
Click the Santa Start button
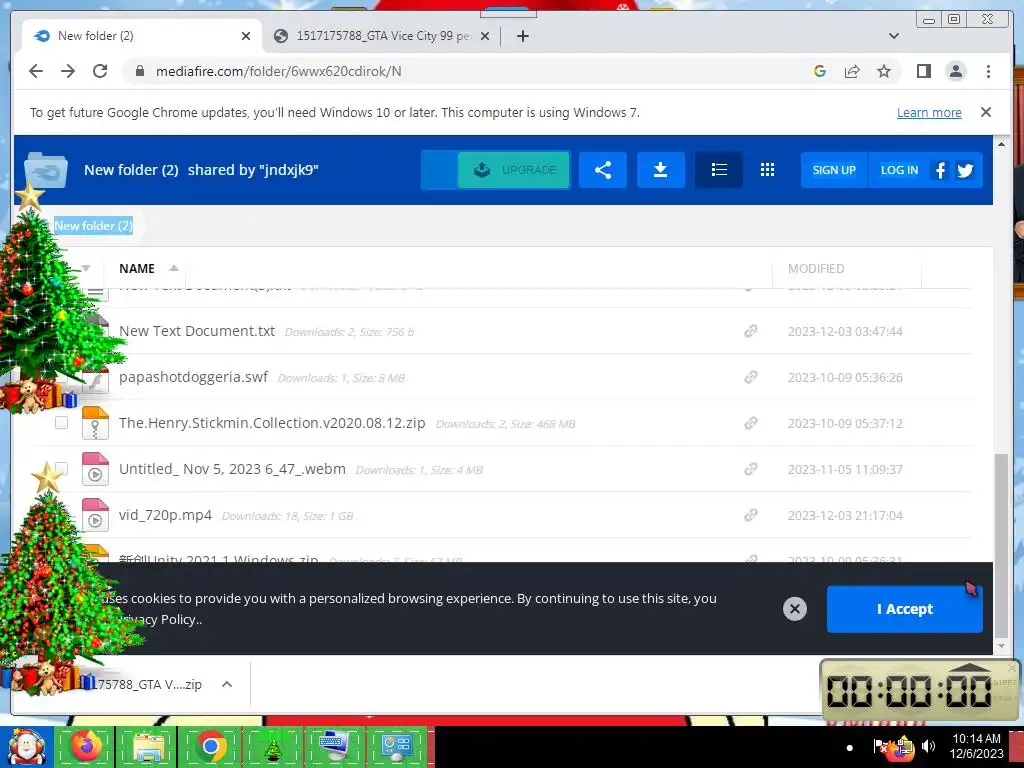(26, 746)
